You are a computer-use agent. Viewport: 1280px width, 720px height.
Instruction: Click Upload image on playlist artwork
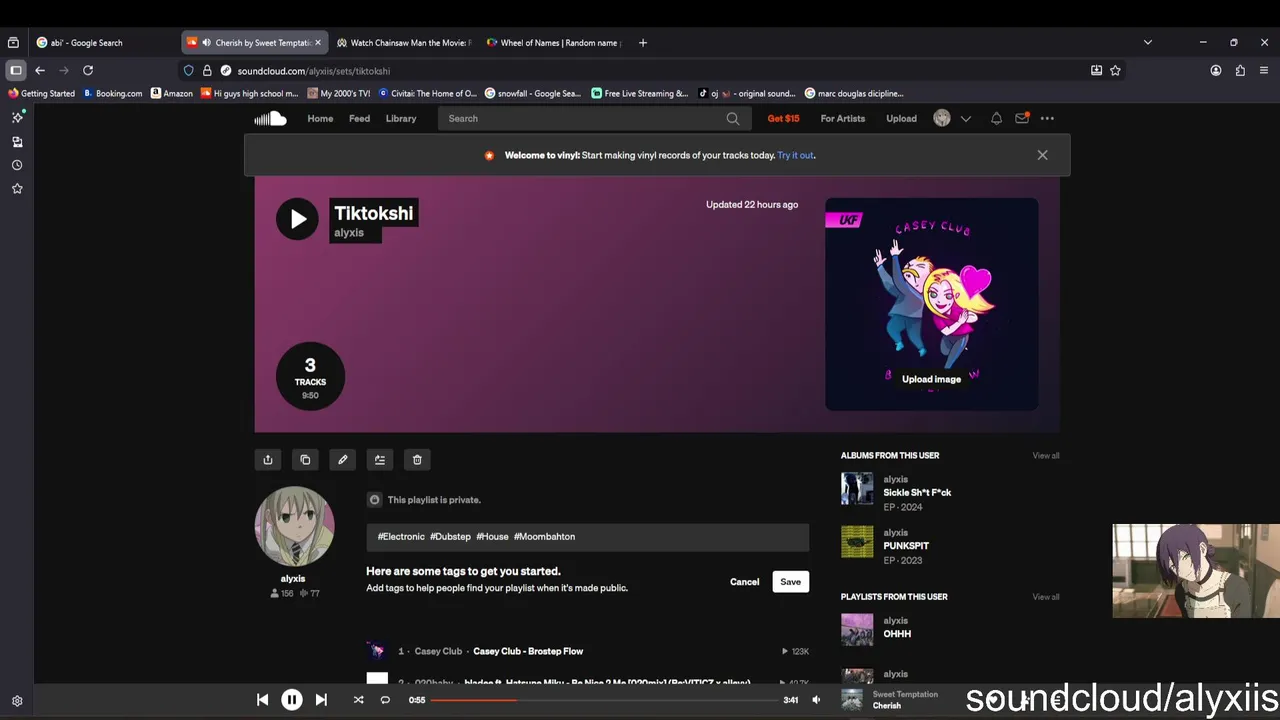coord(931,379)
